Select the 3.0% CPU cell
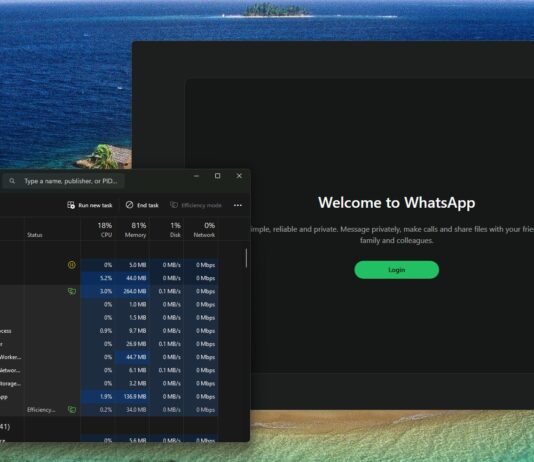The width and height of the screenshot is (534, 462). tap(98, 291)
